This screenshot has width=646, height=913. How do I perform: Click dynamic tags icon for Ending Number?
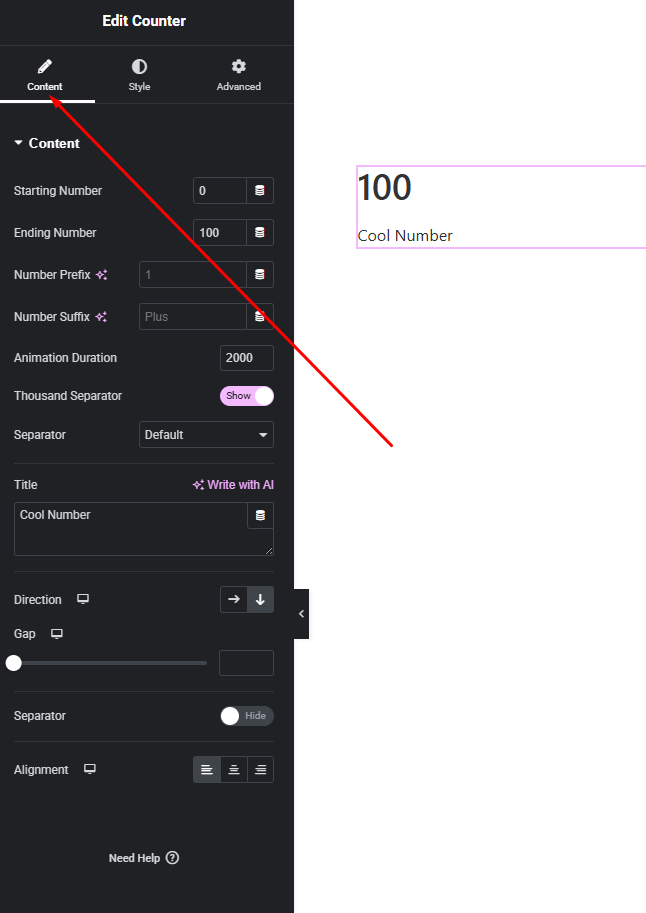click(260, 233)
